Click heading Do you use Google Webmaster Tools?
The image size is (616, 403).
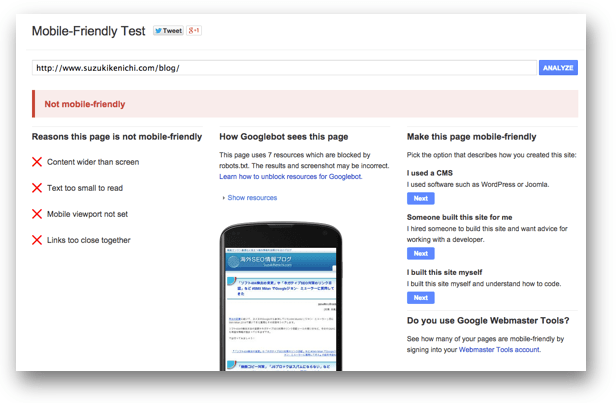click(x=488, y=321)
